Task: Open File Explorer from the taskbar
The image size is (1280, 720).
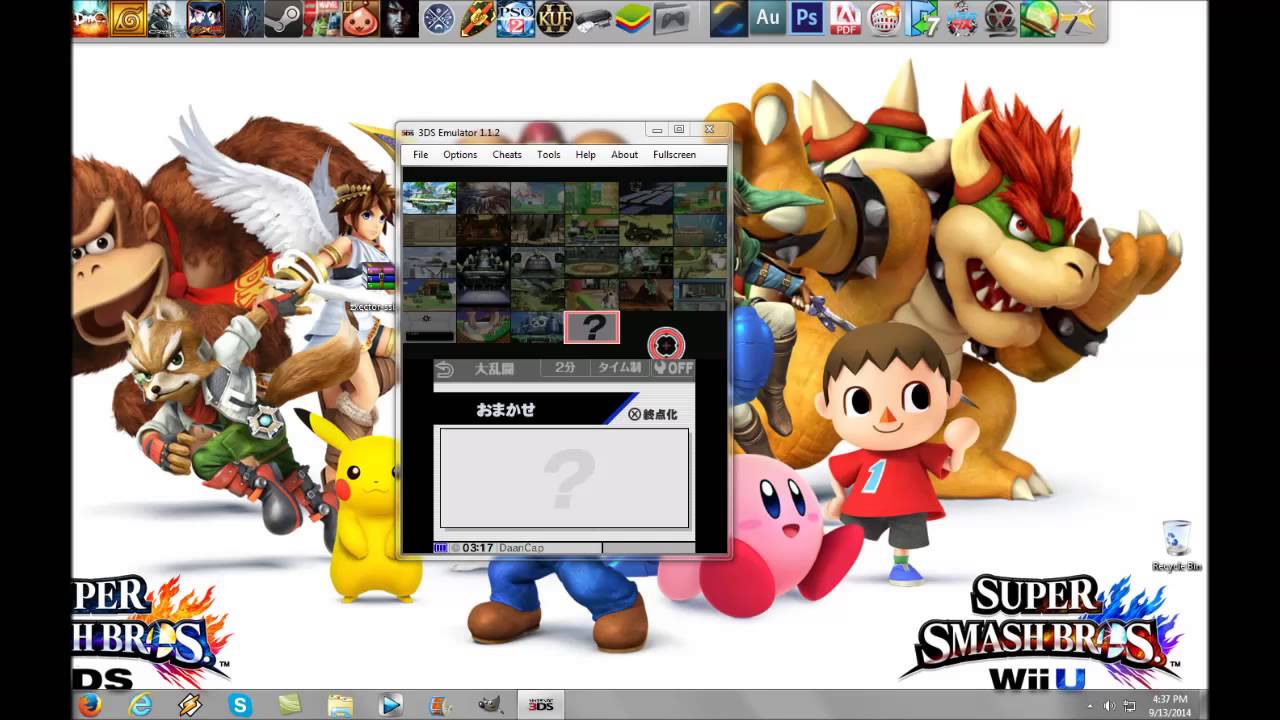Action: click(340, 705)
